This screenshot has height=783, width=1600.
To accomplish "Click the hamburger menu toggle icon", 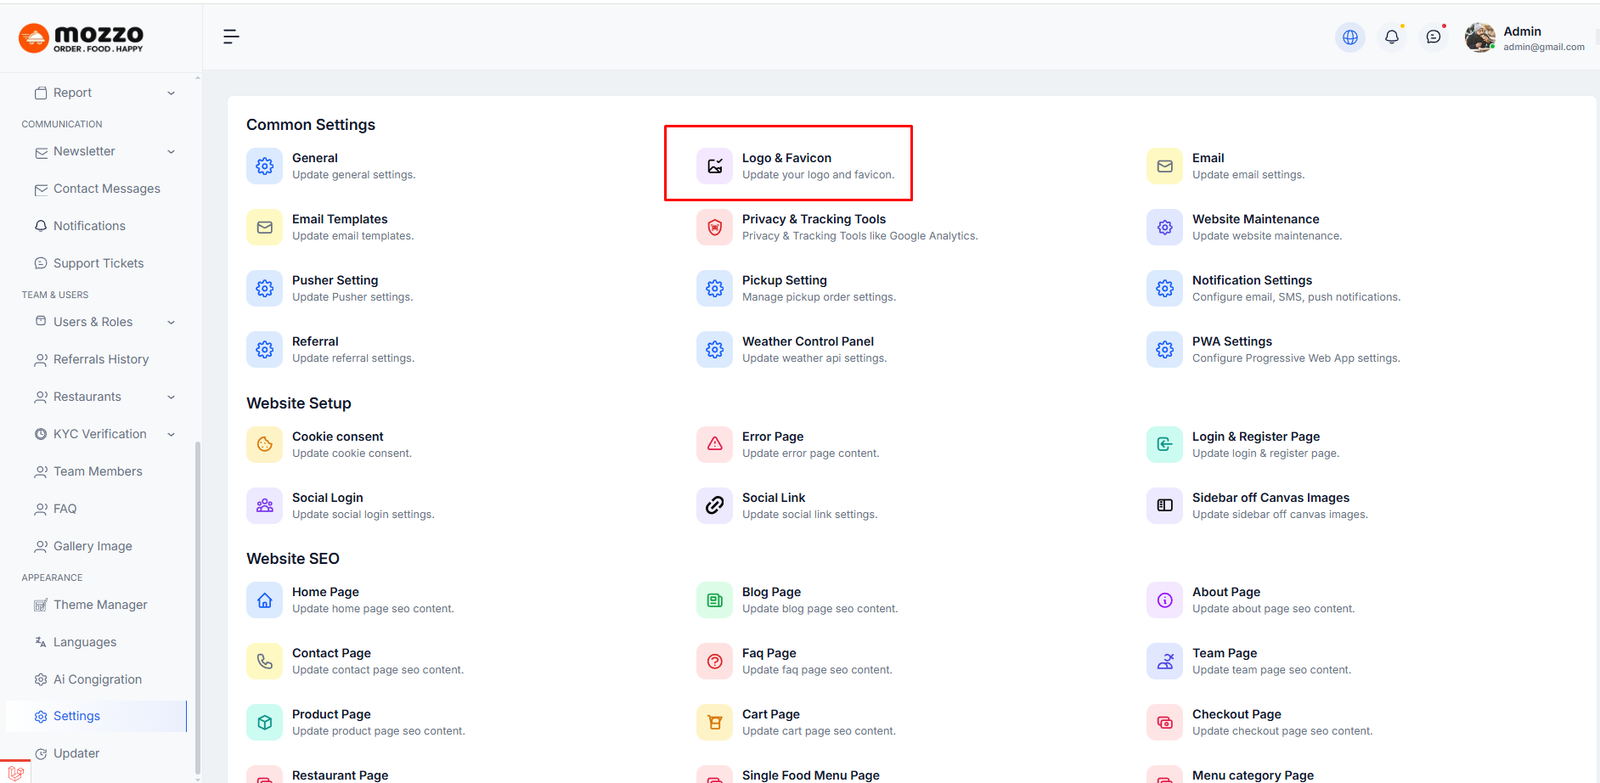I will 231,37.
